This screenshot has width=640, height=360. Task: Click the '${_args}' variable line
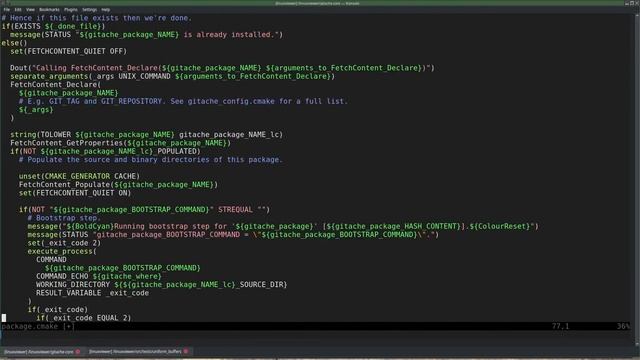(36, 109)
